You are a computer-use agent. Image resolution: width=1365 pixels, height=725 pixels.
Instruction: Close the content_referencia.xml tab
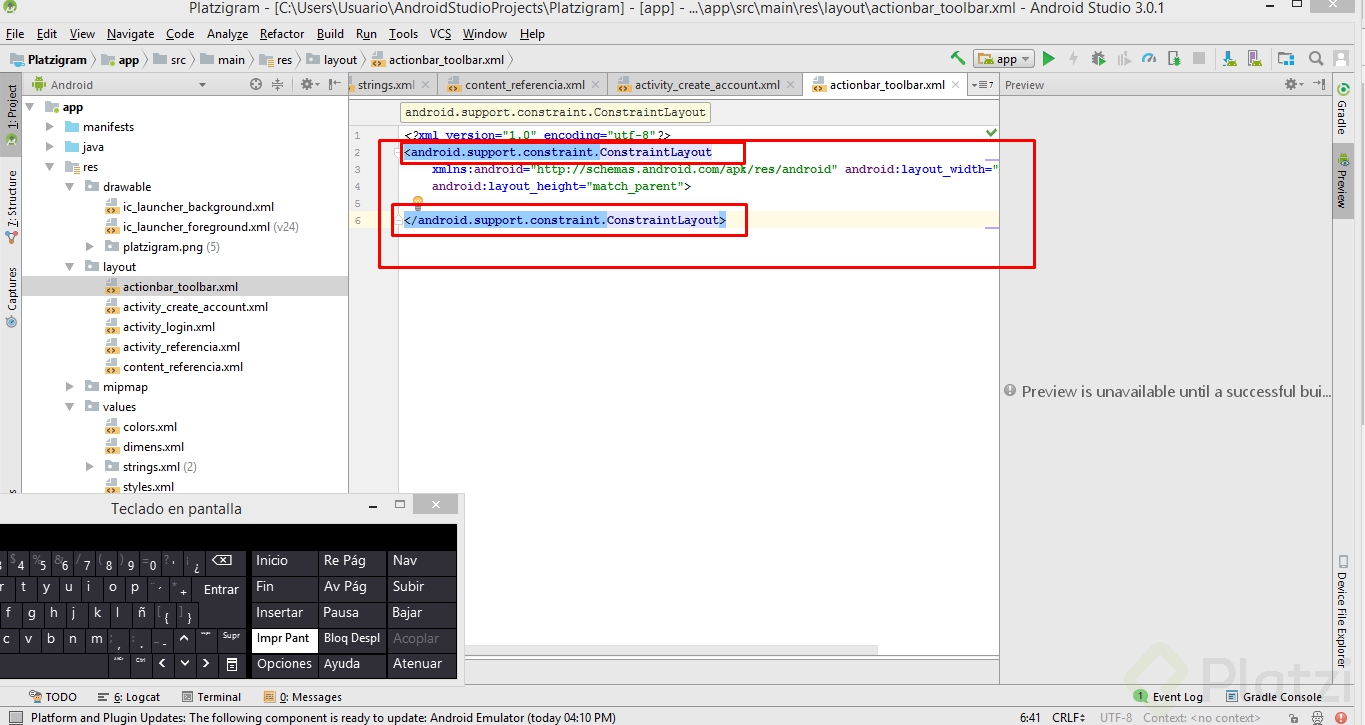coord(595,85)
